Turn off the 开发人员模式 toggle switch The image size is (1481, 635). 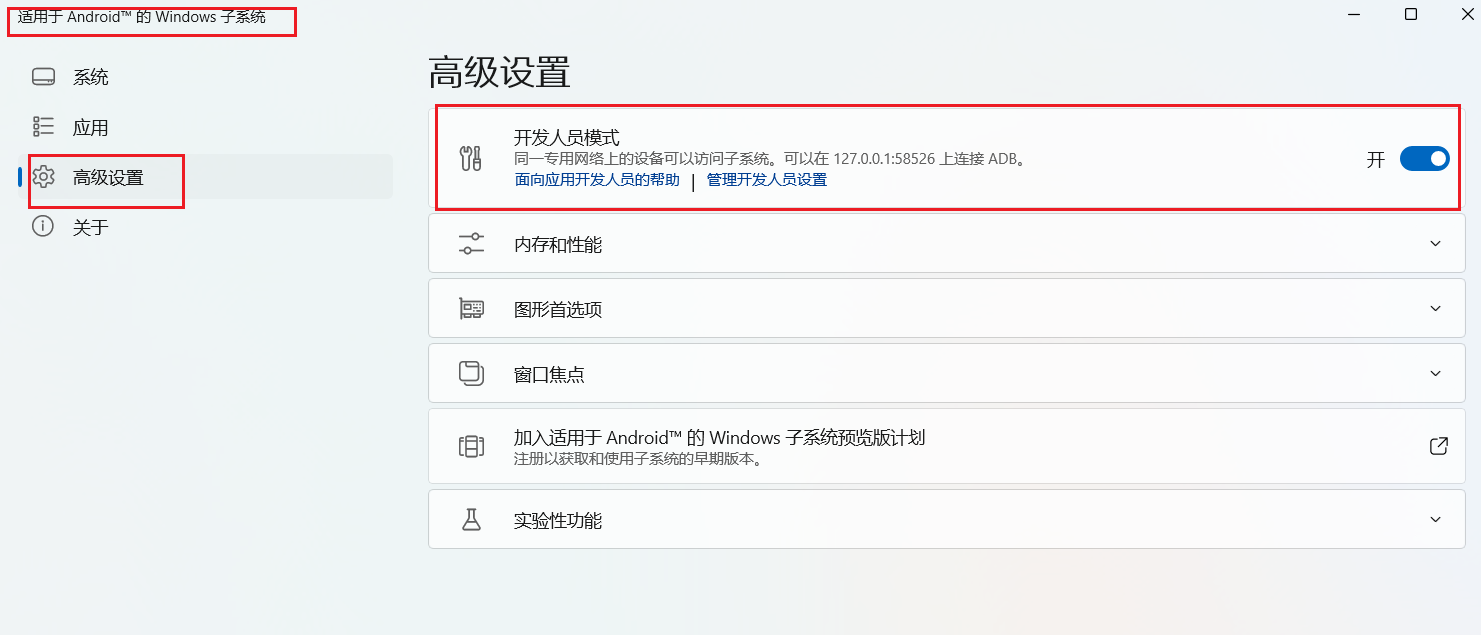pyautogui.click(x=1424, y=159)
